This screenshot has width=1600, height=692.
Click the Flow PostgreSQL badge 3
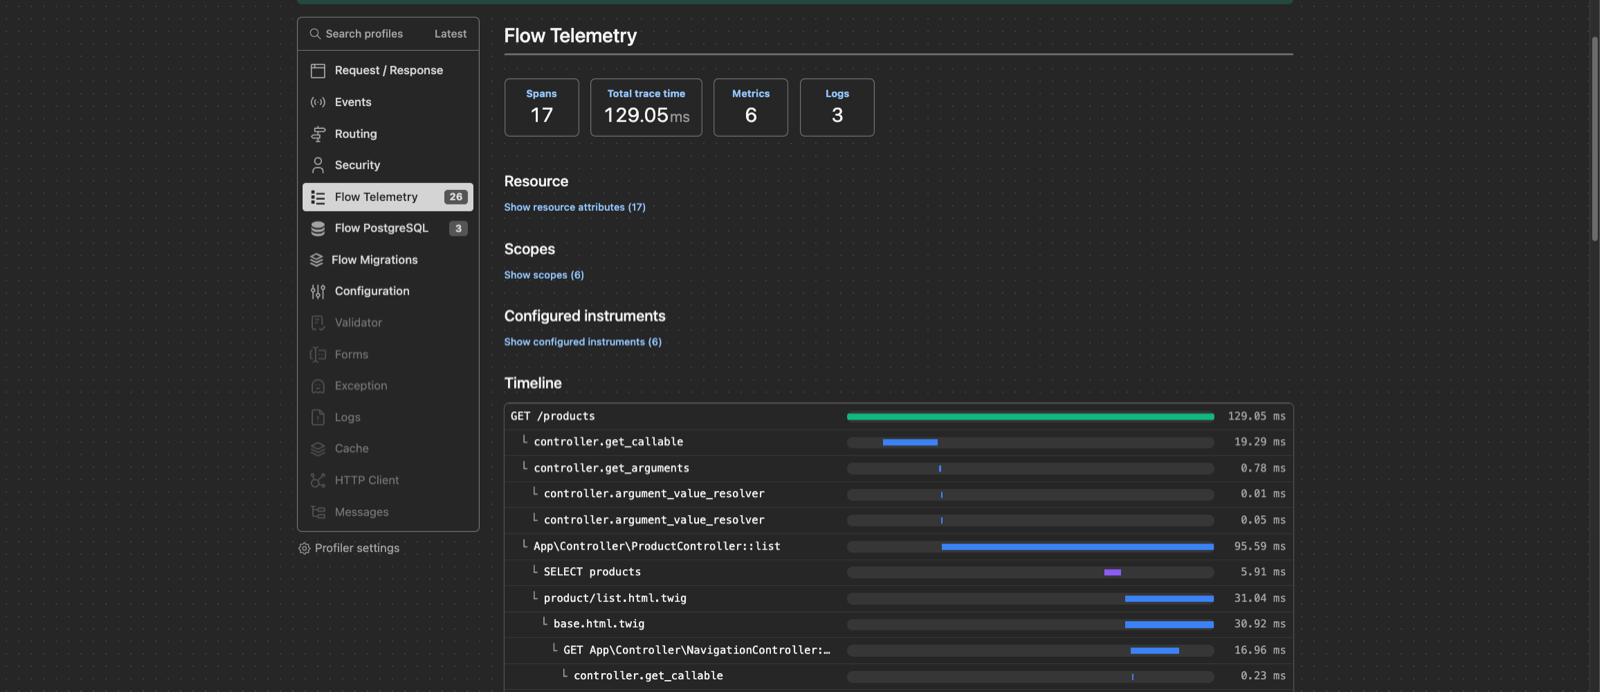458,228
